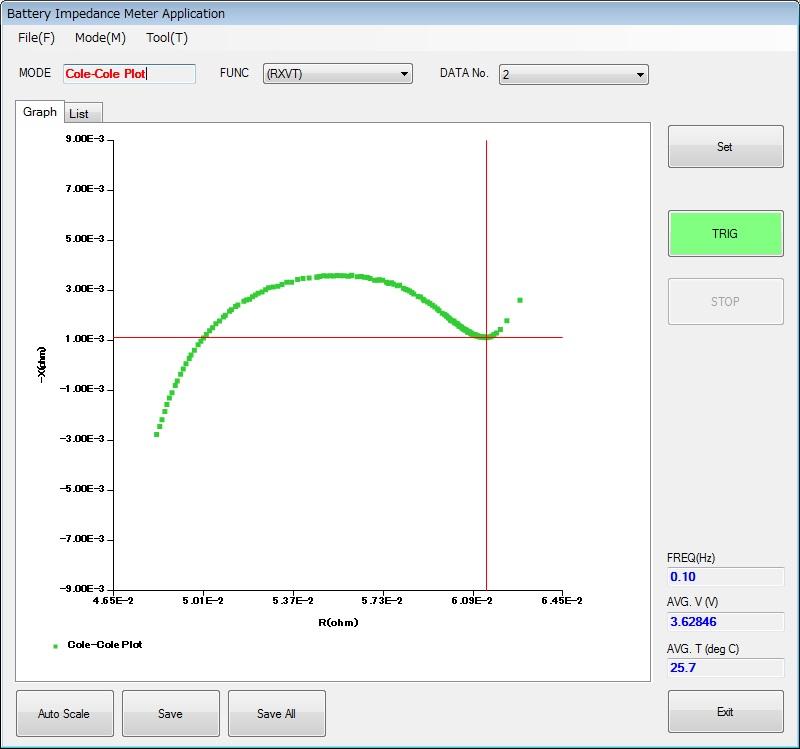Click the Cole-Cole Plot legend label

point(105,644)
